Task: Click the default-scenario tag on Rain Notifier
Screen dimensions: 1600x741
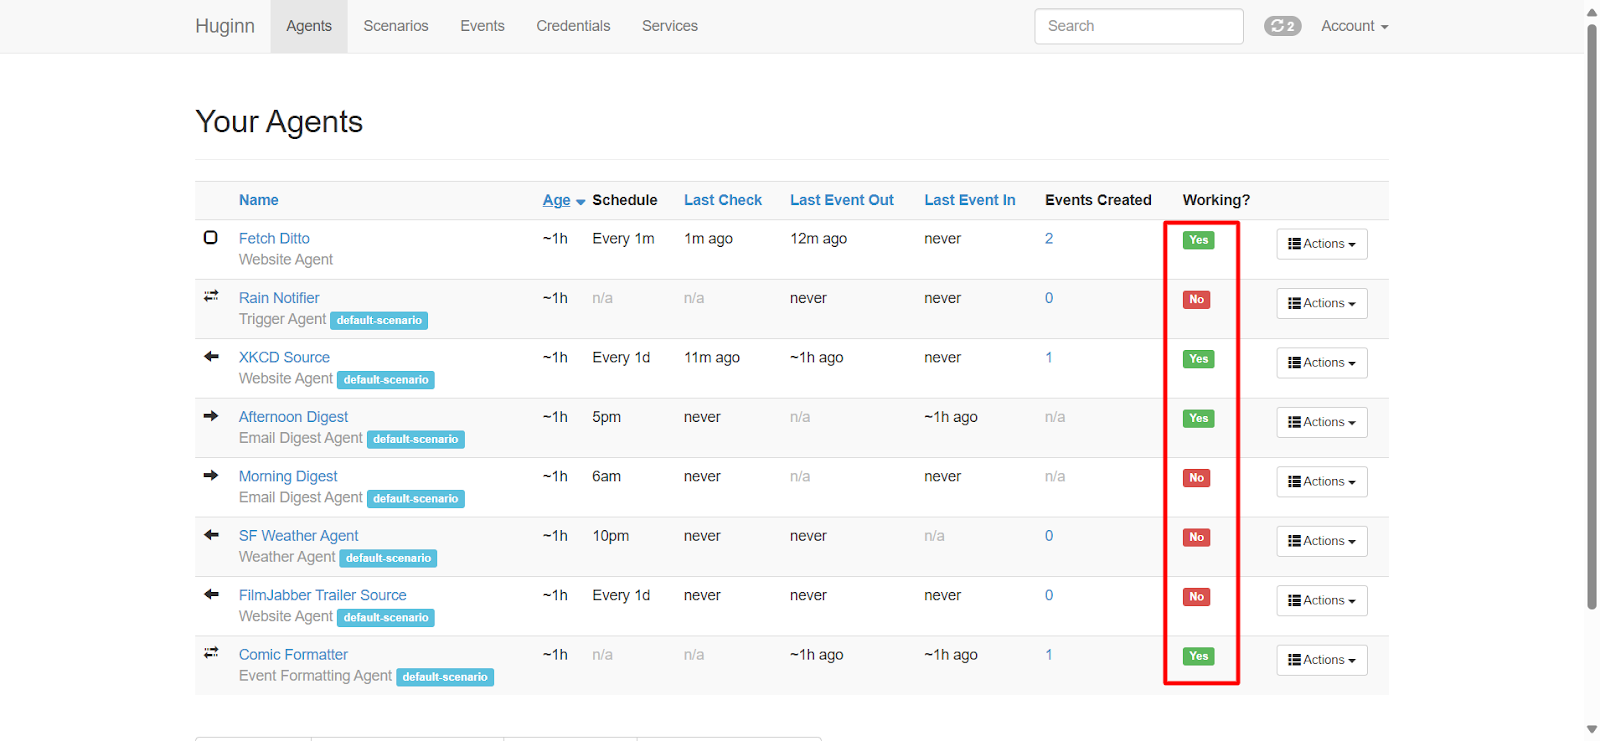Action: click(x=379, y=320)
